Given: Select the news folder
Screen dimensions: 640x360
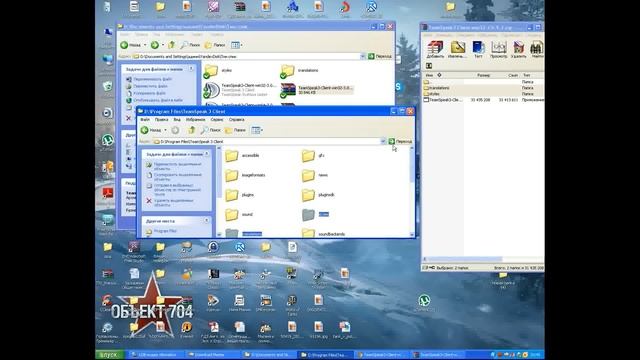Looking at the screenshot, I should click(315, 175).
